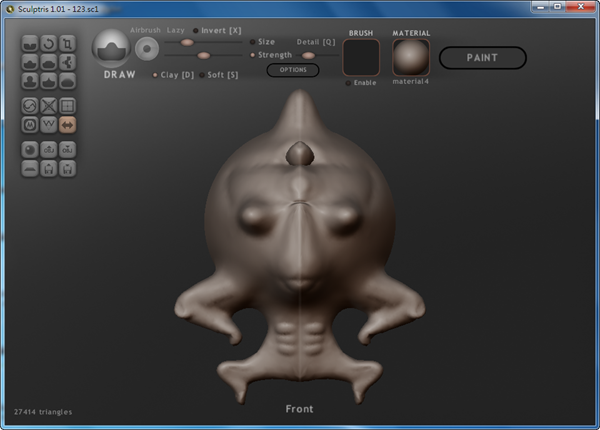Click the large DRAW tool sphere icon
Viewport: 600px width, 430px height.
coord(111,49)
